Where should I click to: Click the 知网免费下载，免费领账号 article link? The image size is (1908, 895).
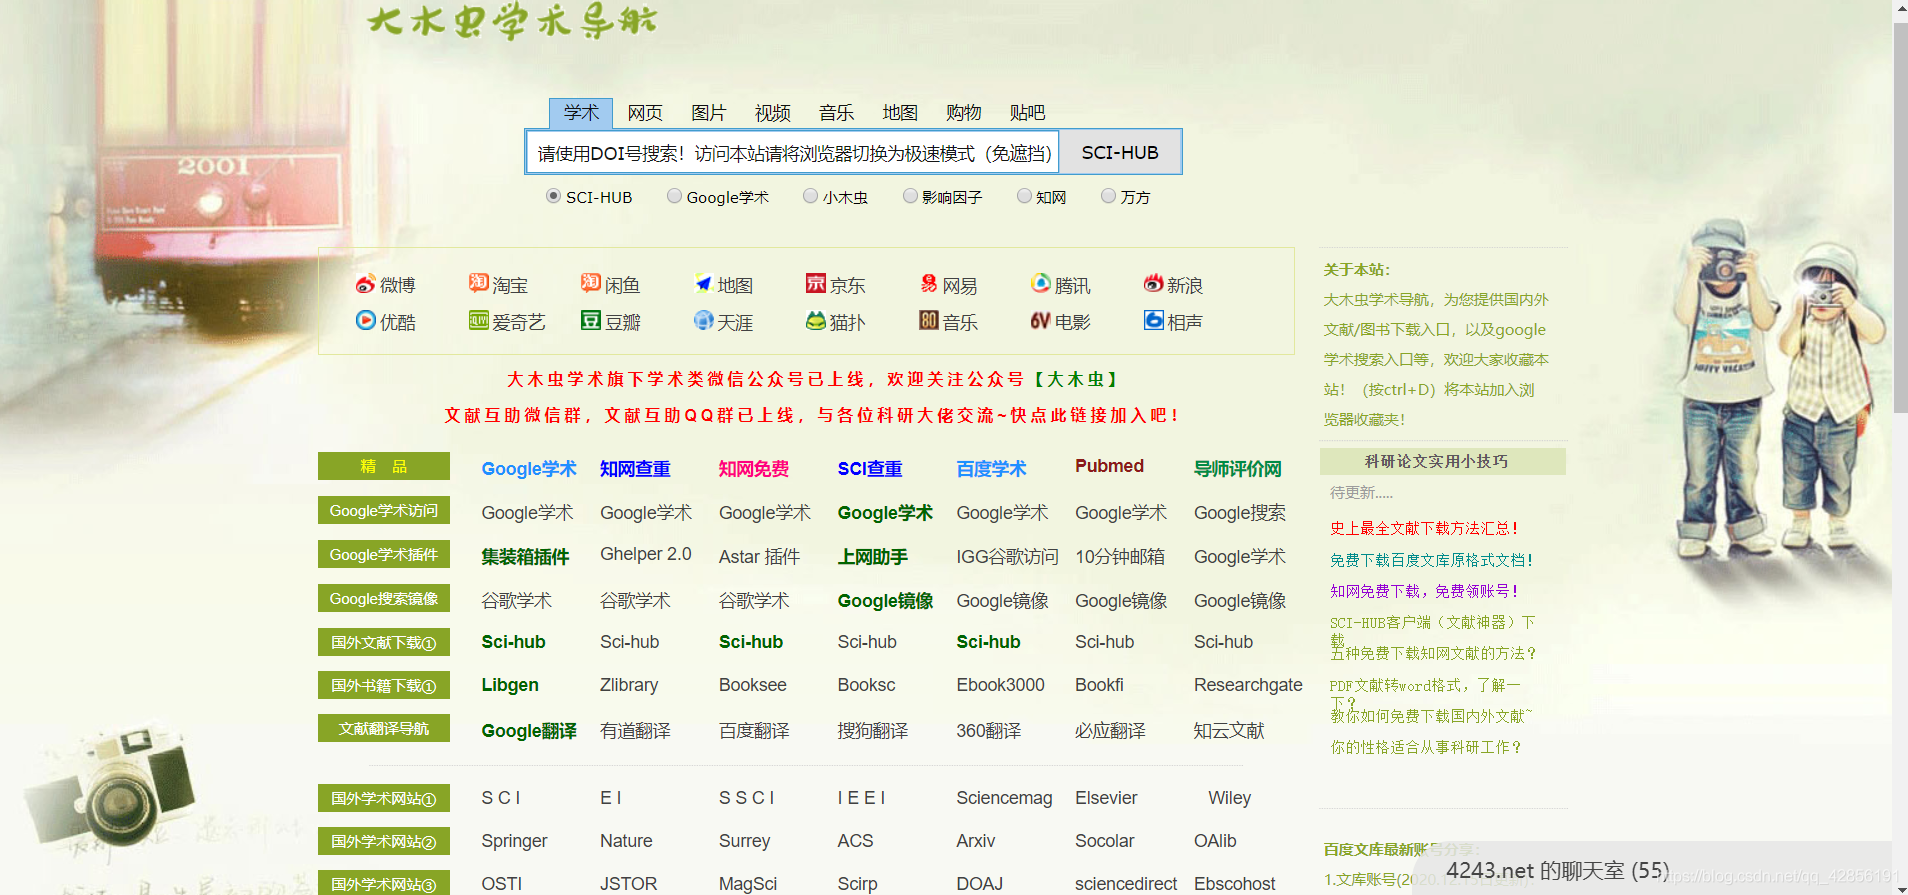(x=1424, y=591)
